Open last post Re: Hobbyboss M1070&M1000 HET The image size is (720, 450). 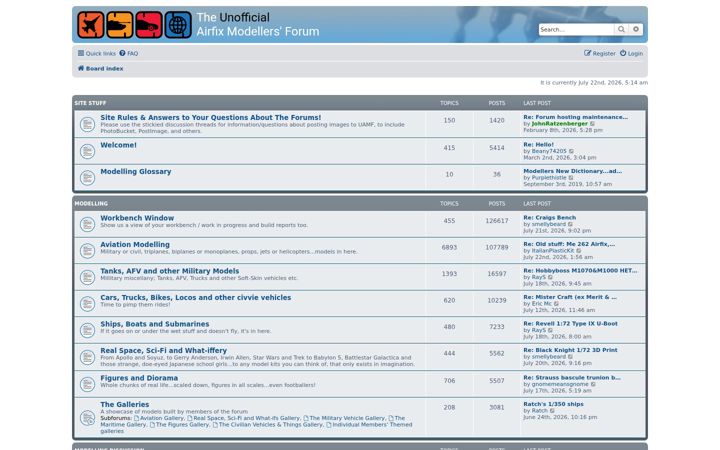580,271
